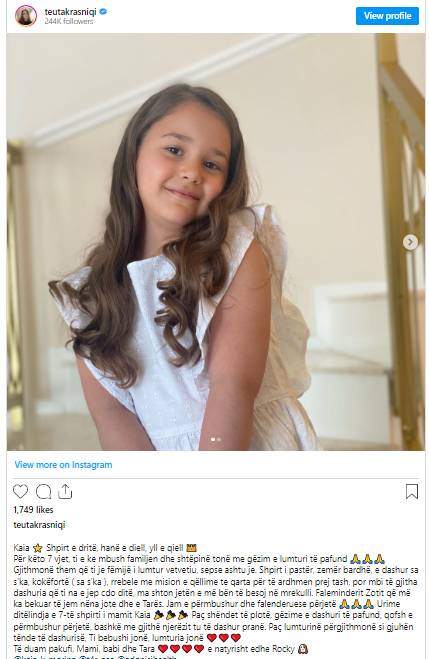Like the post with the heart icon

[20, 491]
